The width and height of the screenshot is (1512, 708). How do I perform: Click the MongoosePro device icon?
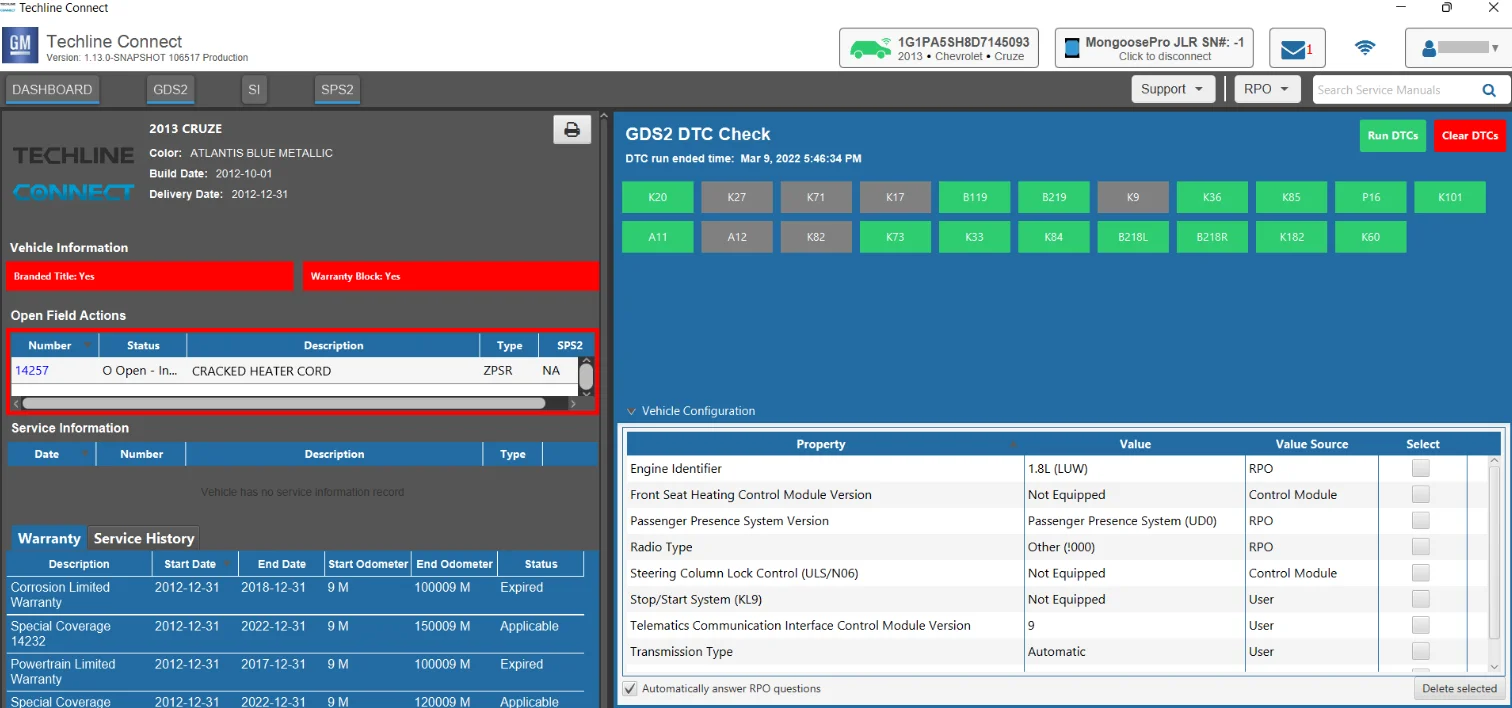(1071, 48)
